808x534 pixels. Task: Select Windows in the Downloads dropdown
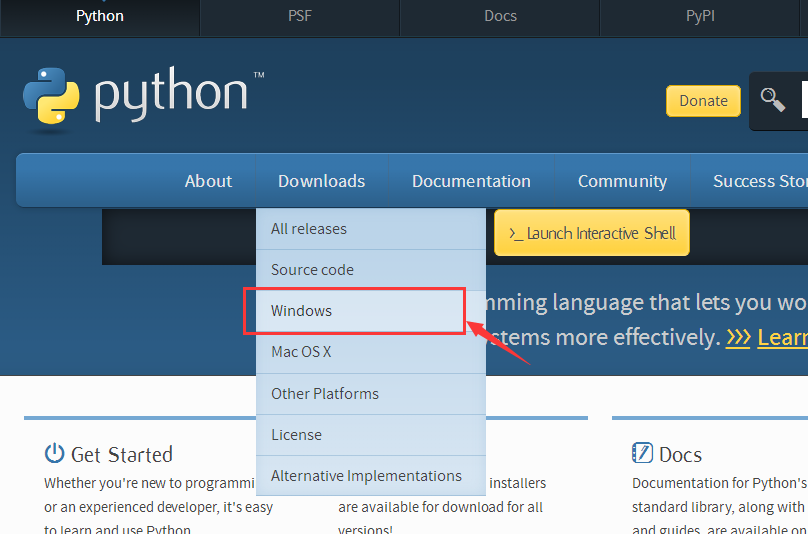[301, 311]
